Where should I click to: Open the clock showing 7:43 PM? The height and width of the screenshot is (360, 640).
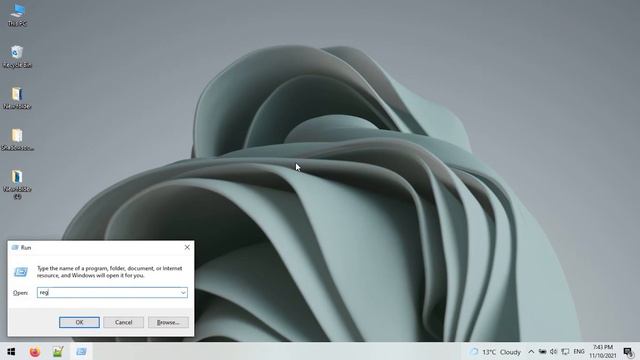[x=602, y=351]
